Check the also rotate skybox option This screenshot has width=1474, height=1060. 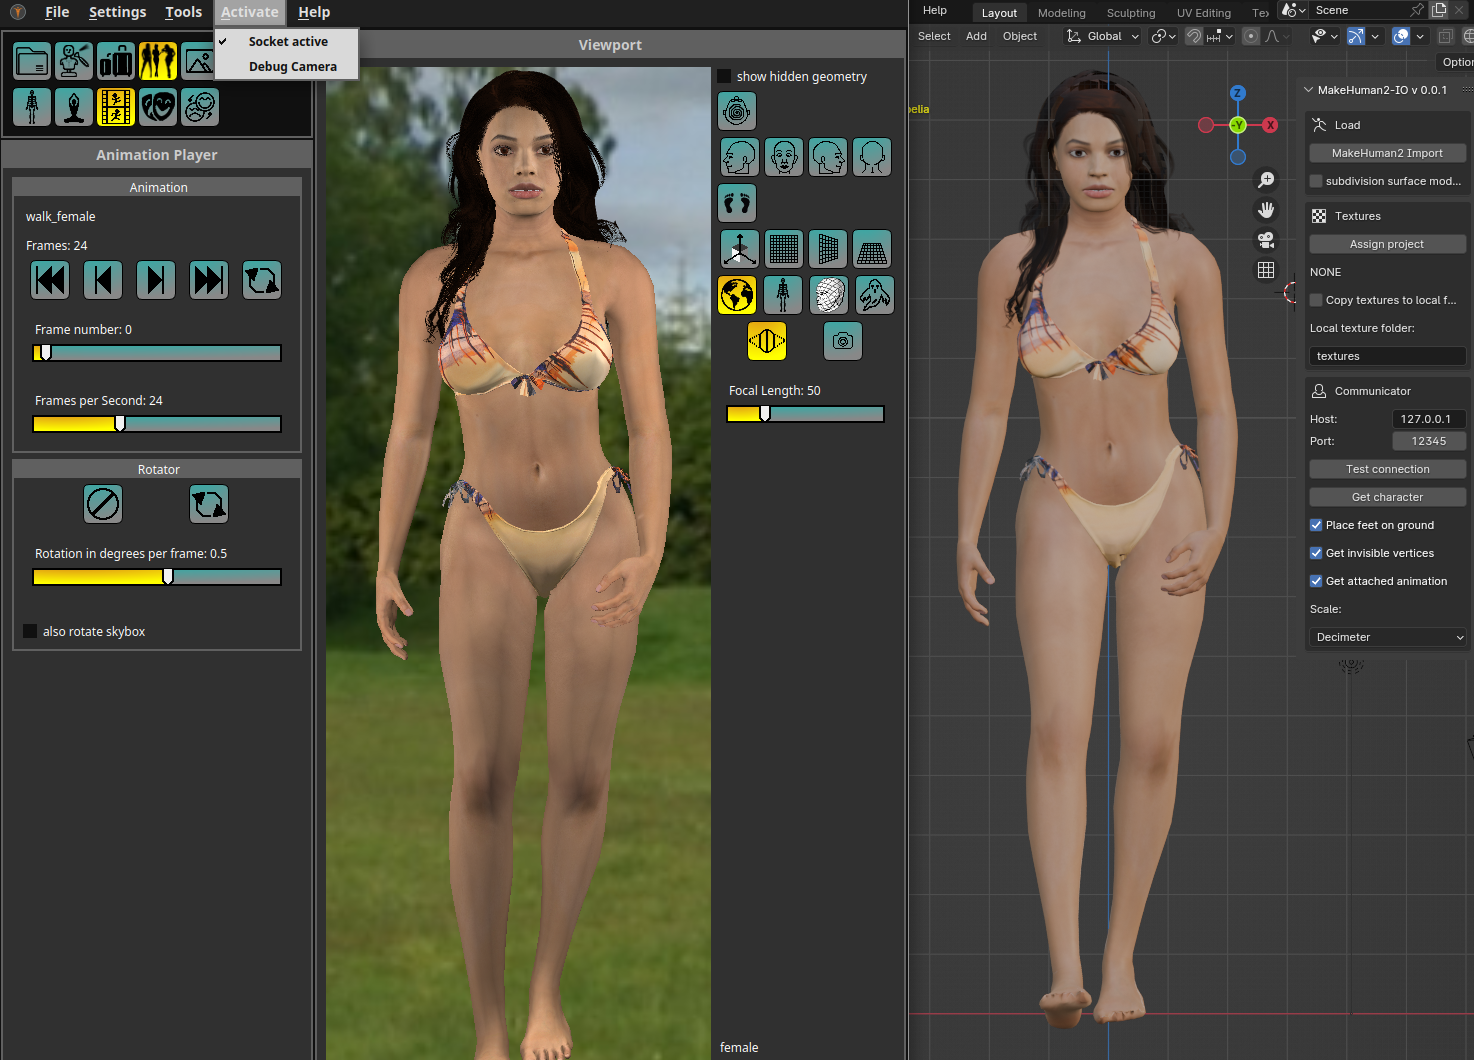click(30, 631)
